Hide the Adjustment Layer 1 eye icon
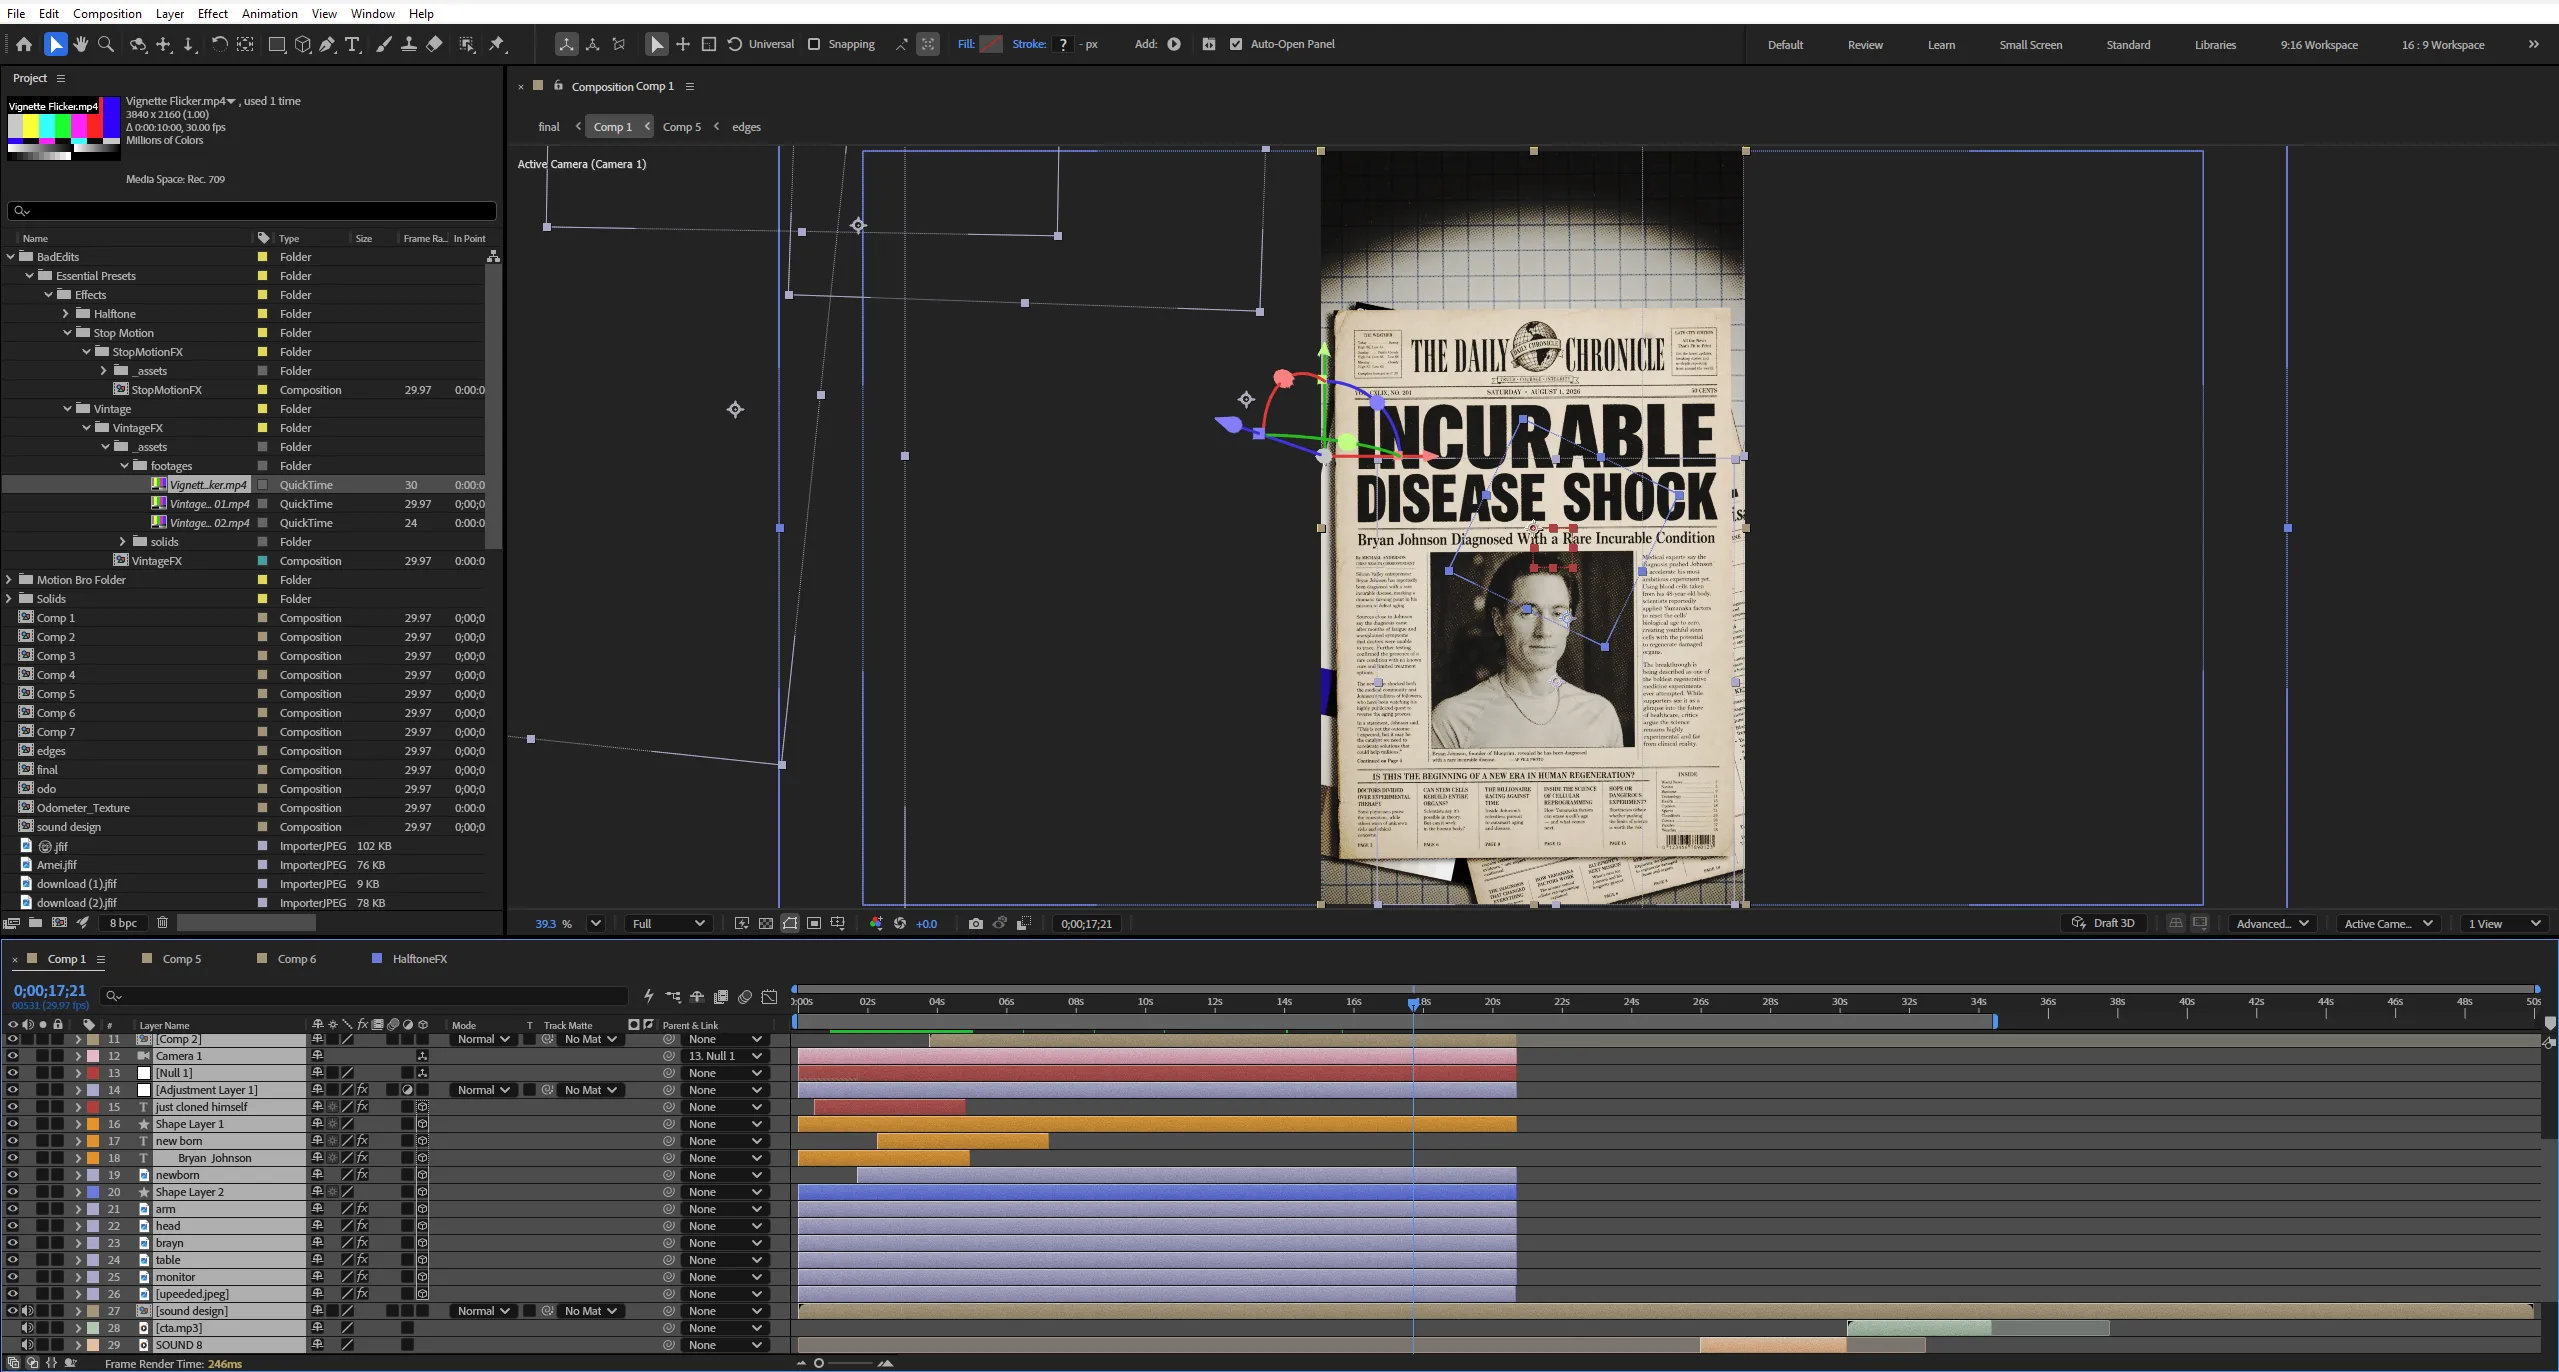The image size is (2559, 1372). pyautogui.click(x=12, y=1090)
